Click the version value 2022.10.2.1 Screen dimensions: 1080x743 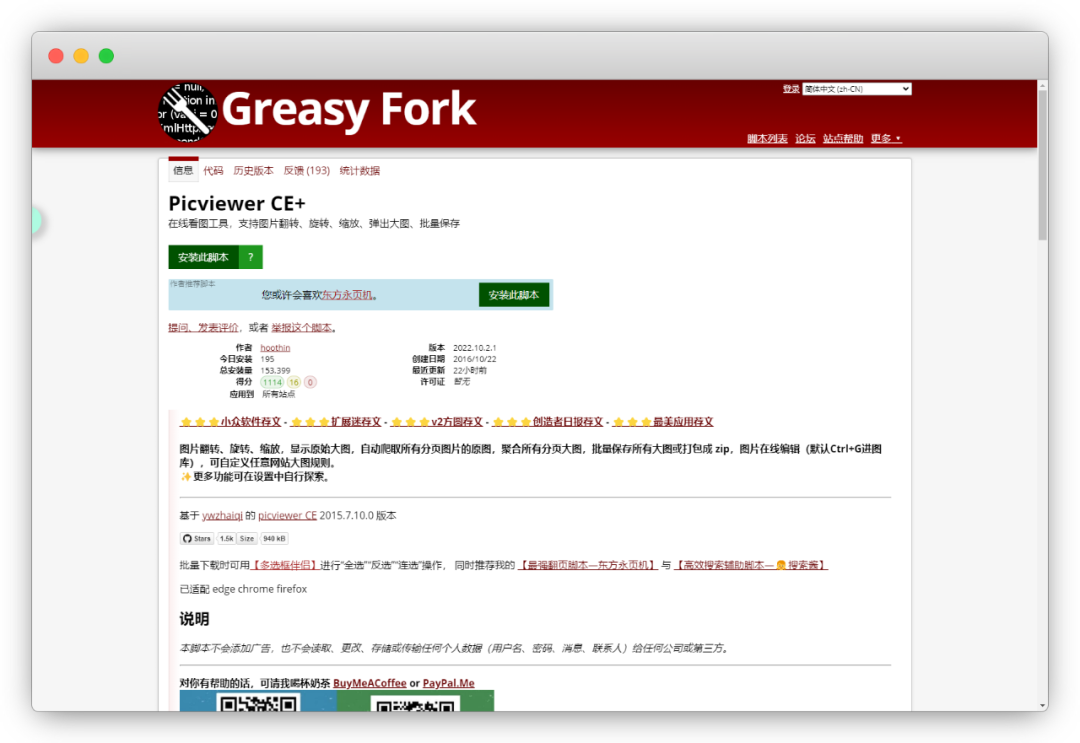(x=475, y=348)
